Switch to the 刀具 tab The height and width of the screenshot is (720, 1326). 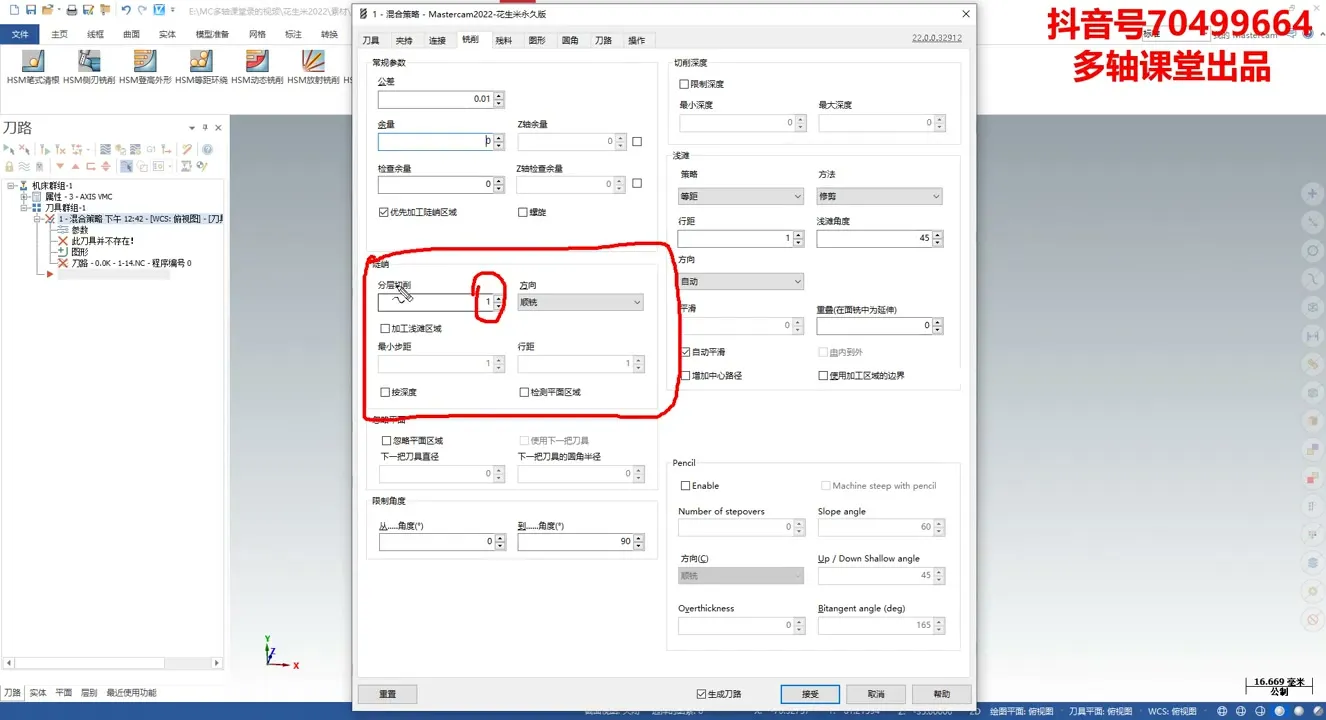point(371,41)
